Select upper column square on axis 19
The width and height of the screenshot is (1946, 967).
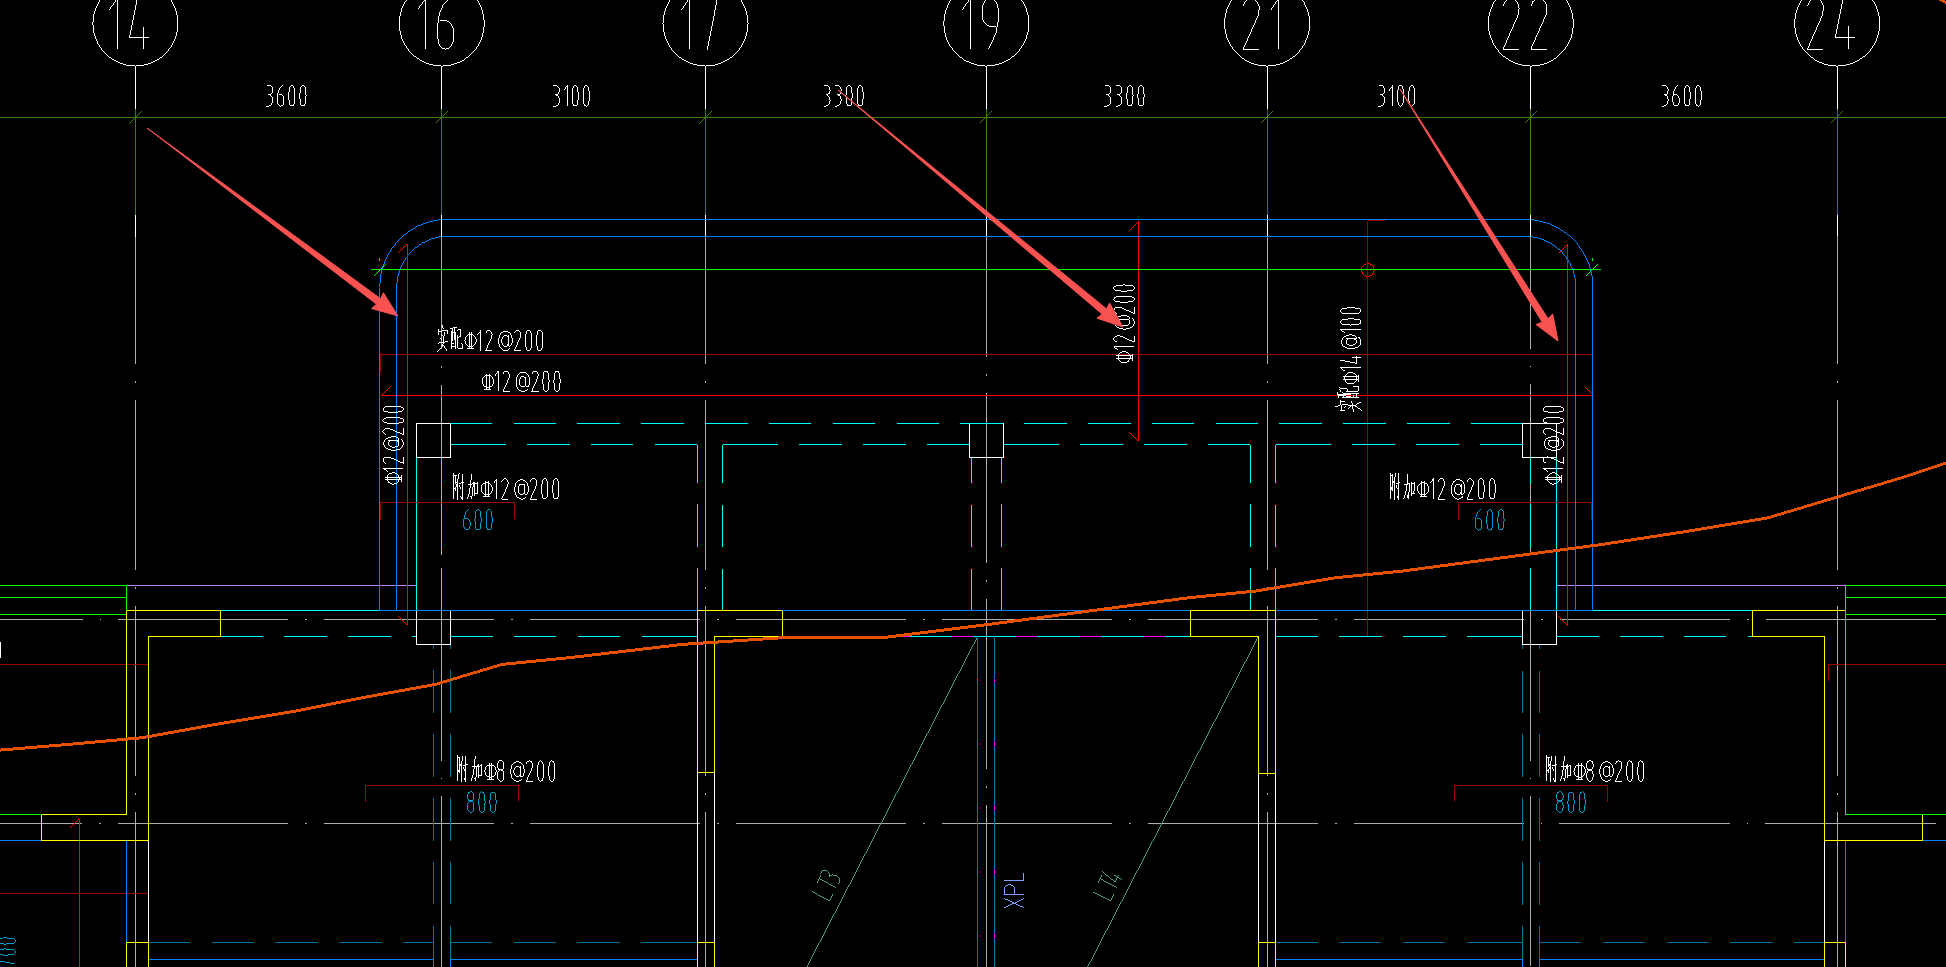[986, 440]
